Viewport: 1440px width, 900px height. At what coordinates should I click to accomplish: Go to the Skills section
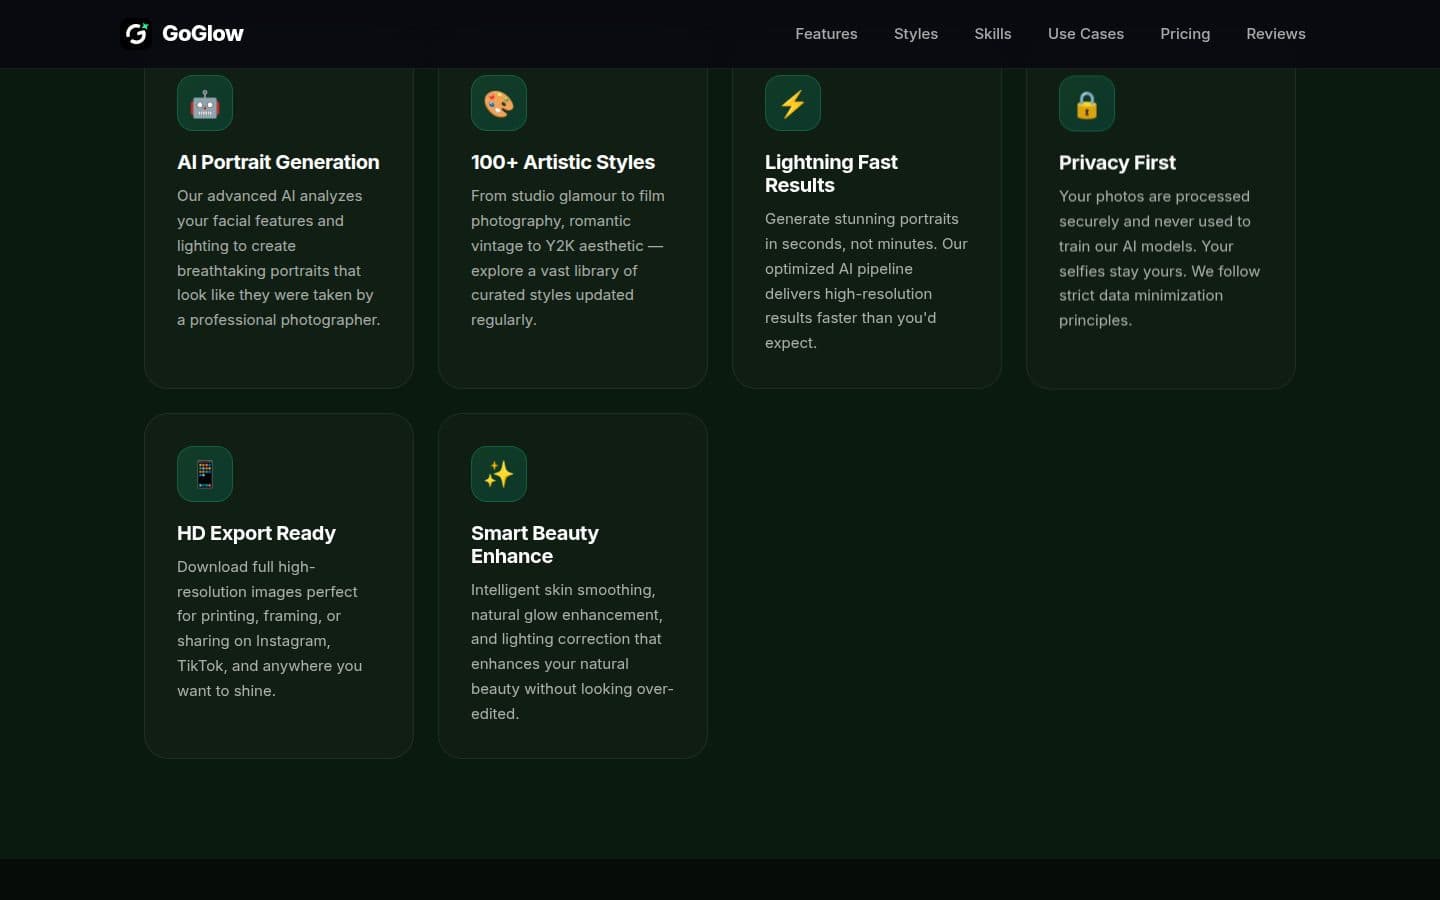(x=993, y=34)
